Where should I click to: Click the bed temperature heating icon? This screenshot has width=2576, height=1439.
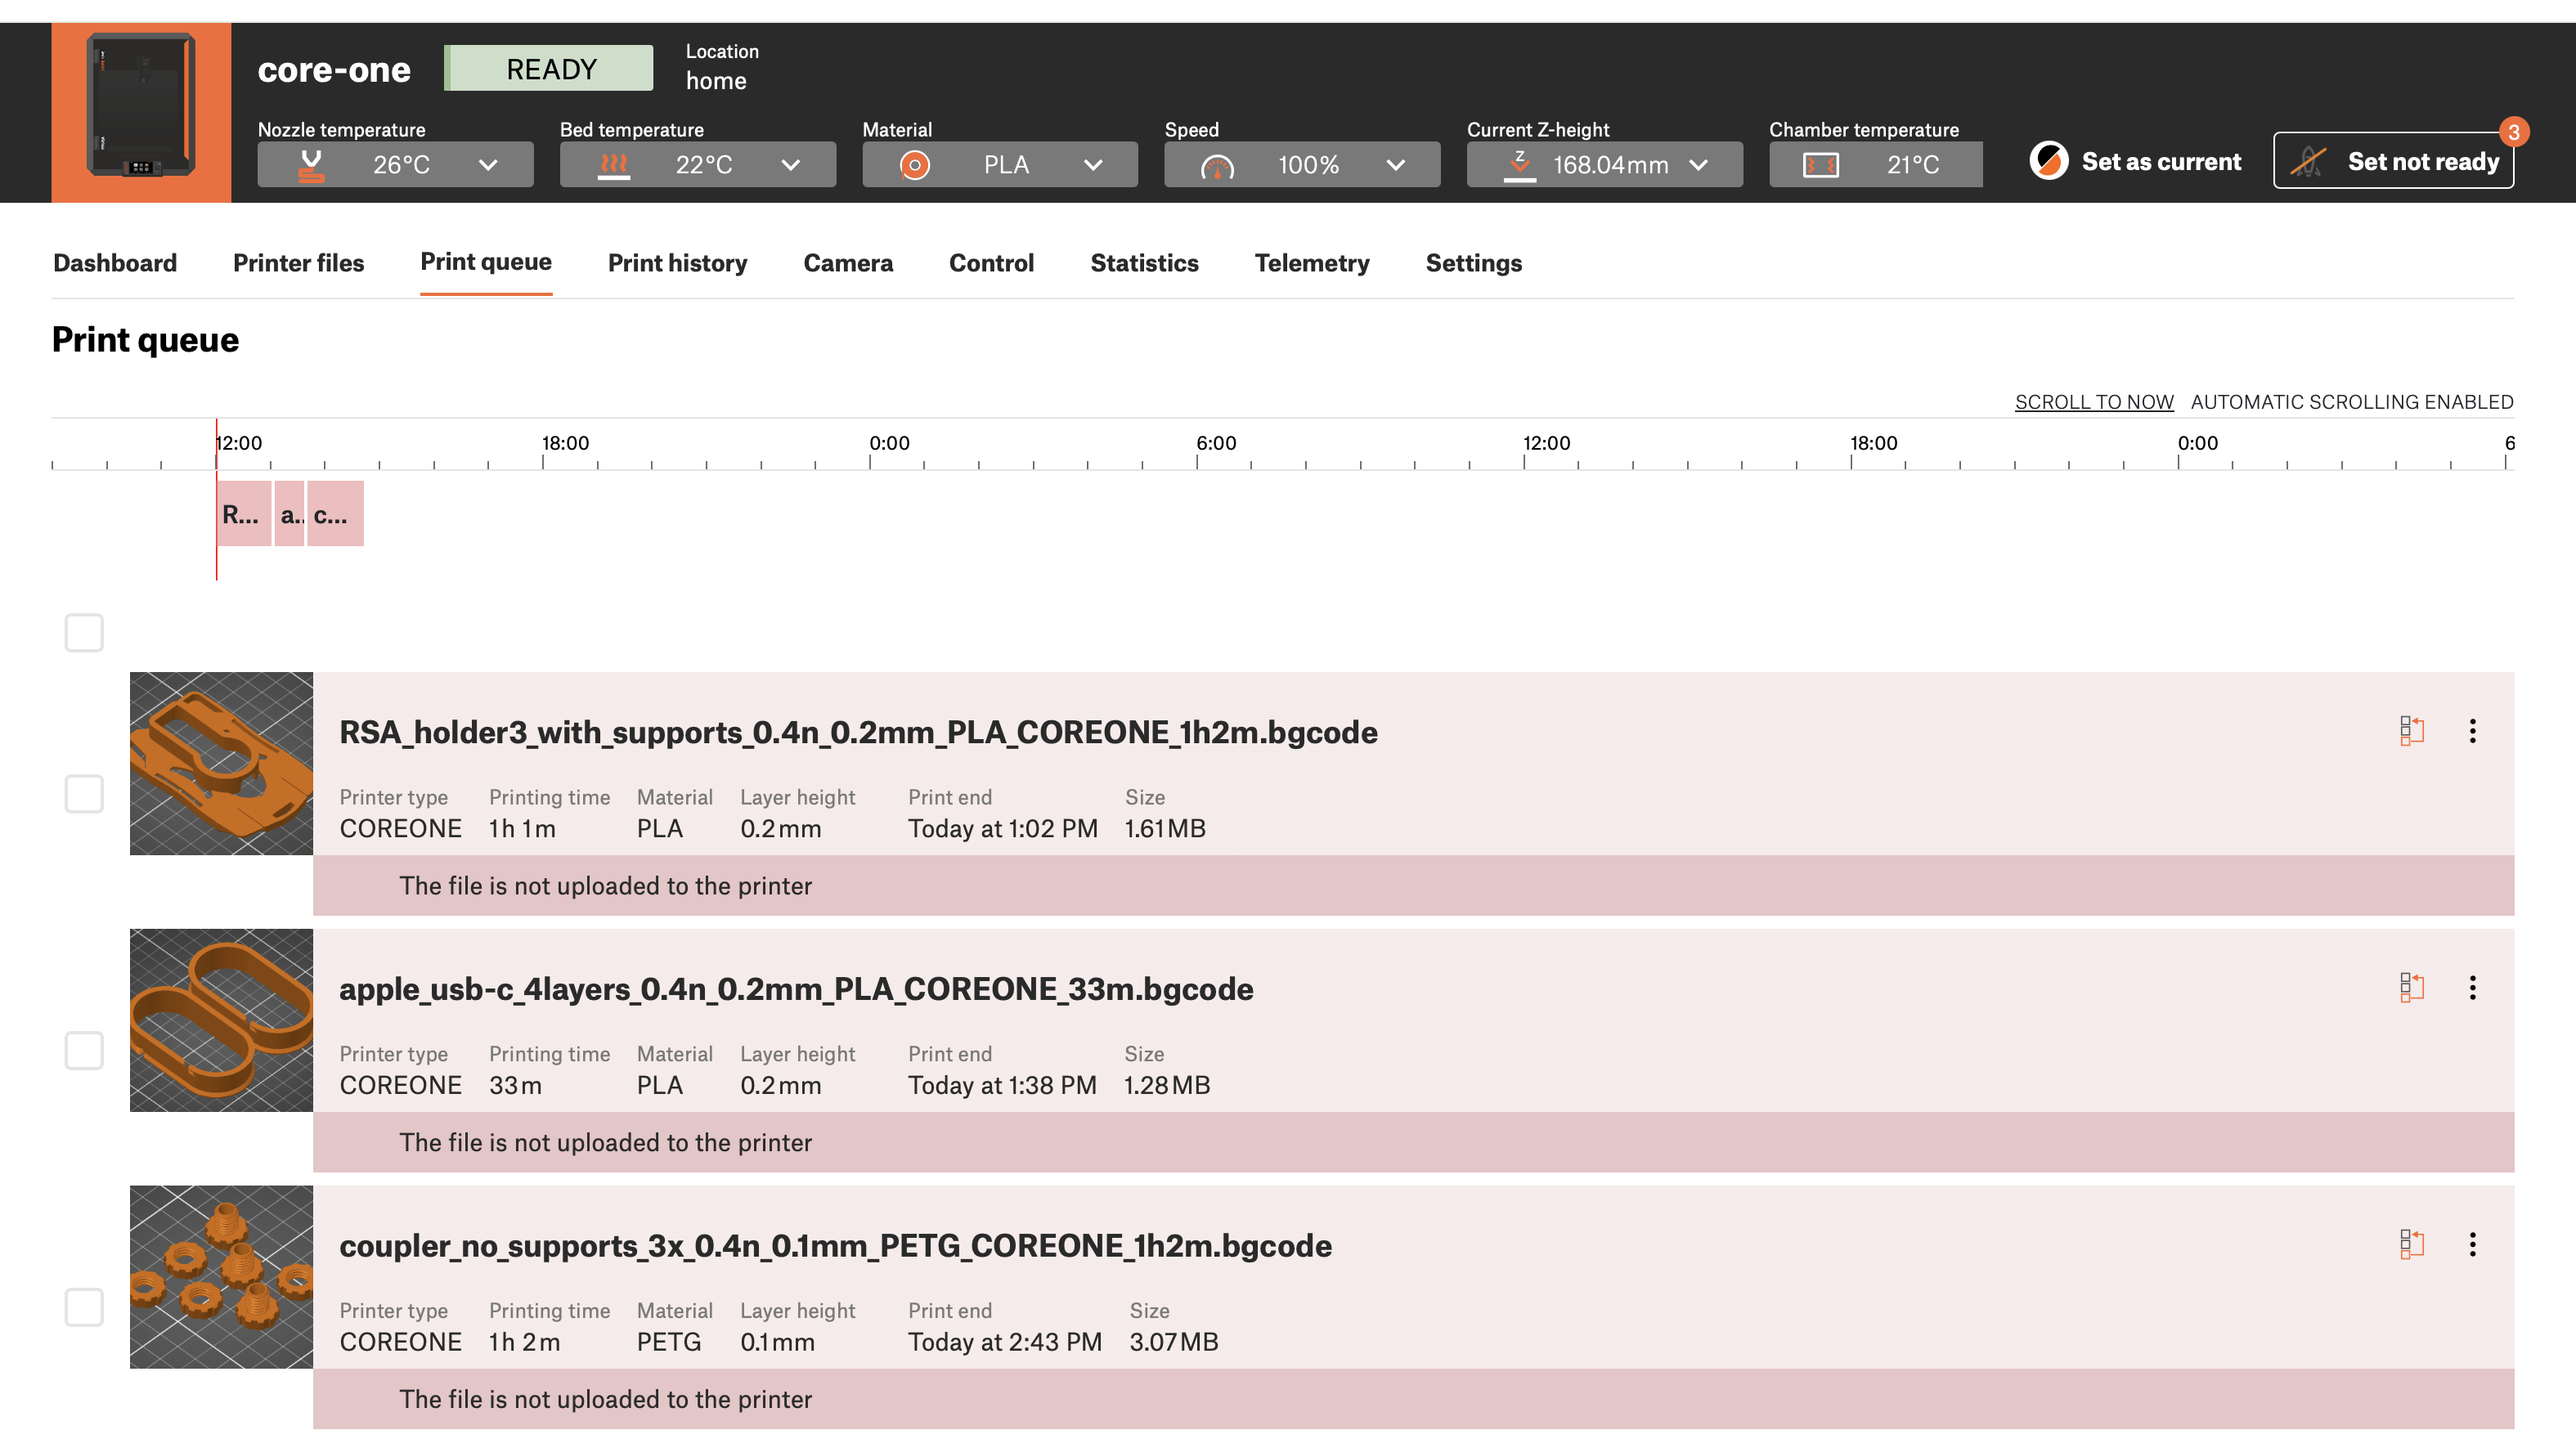(613, 165)
